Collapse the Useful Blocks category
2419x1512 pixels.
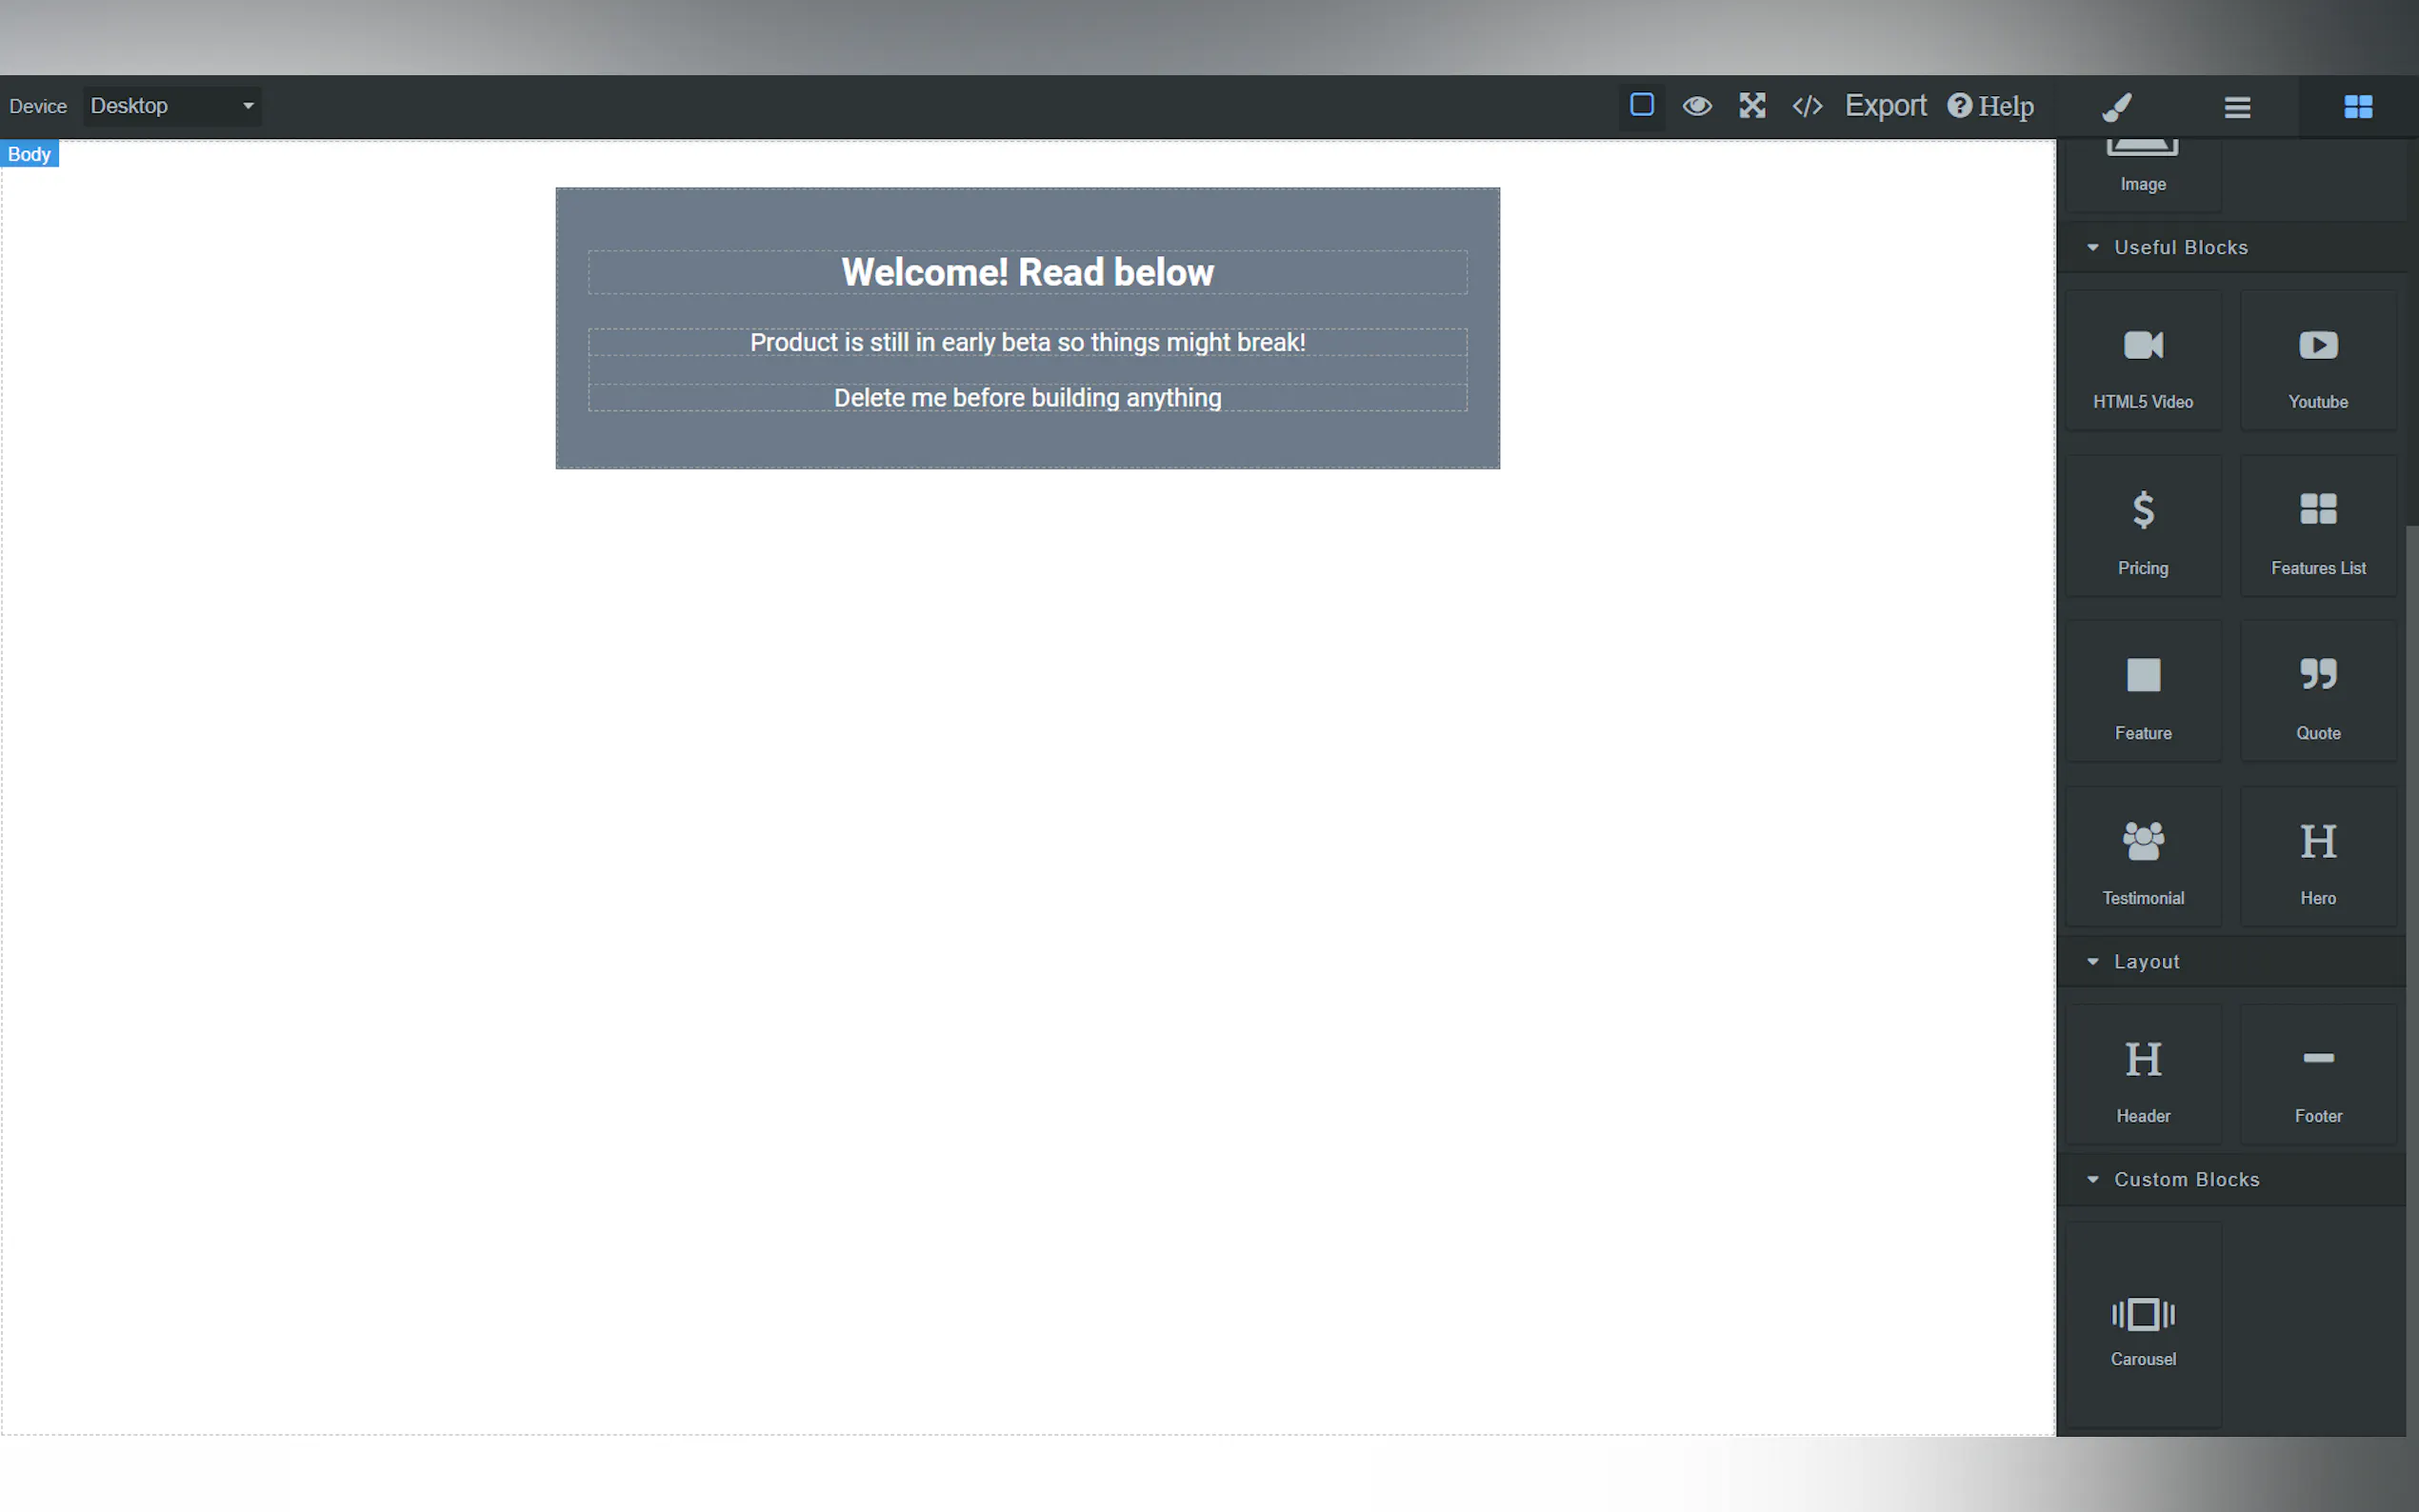[x=2180, y=247]
